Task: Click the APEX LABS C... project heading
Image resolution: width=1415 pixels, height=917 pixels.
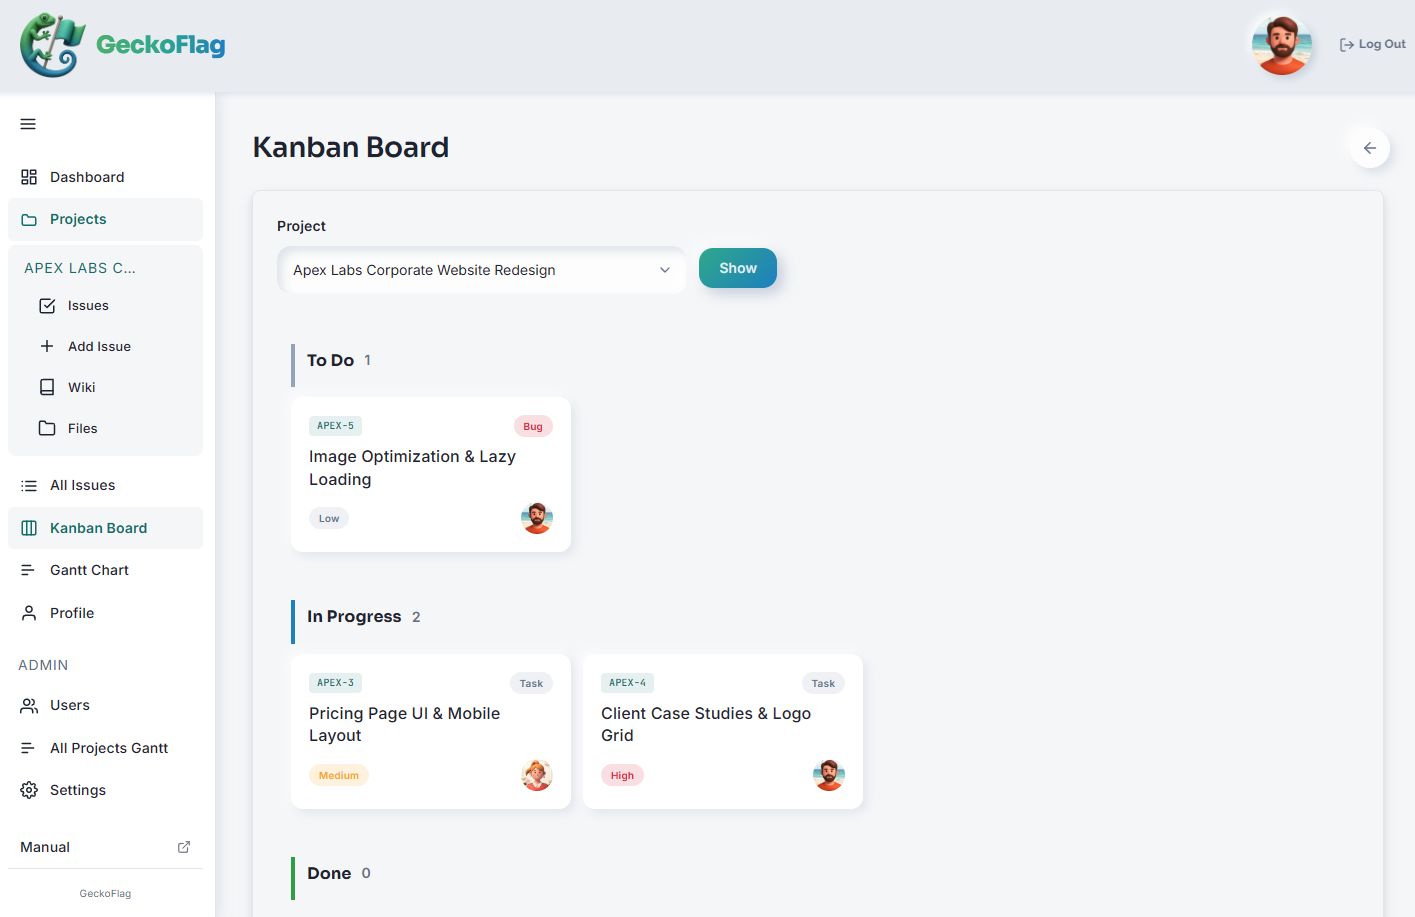Action: point(80,268)
